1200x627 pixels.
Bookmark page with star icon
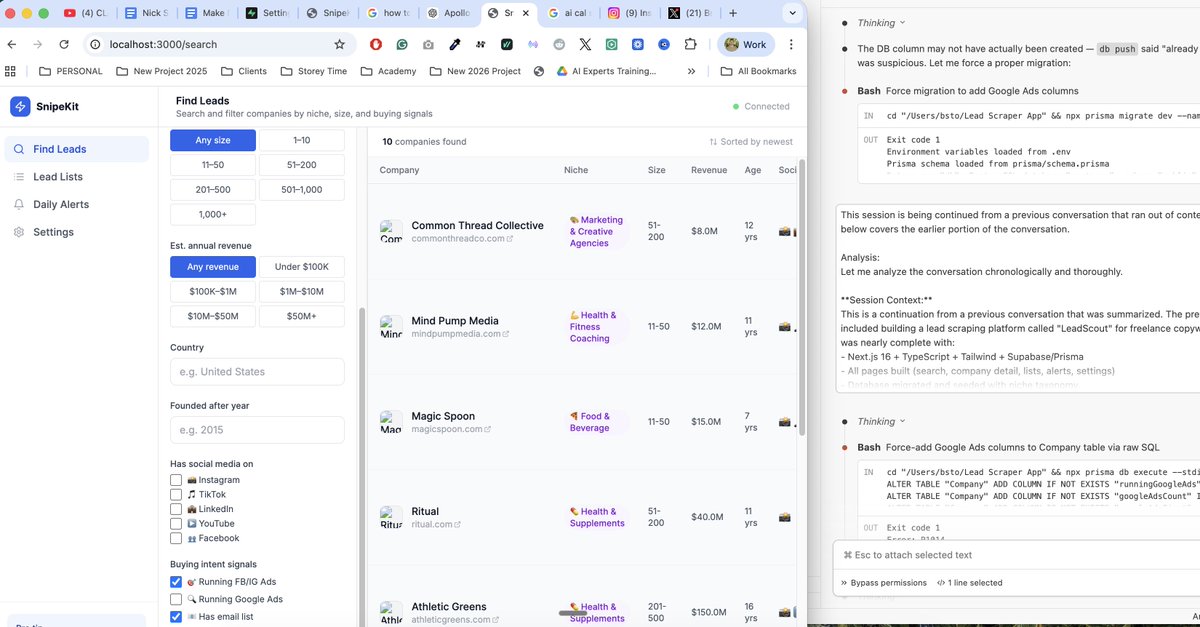point(339,44)
